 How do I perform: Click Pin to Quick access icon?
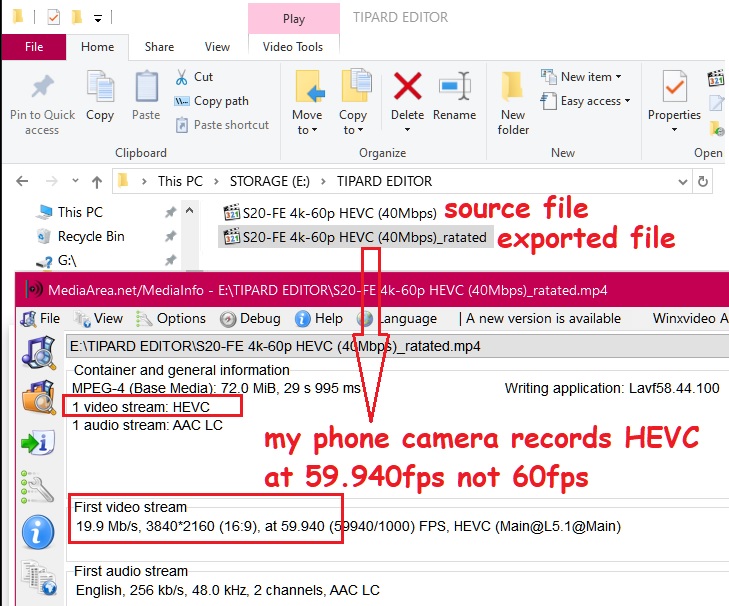pyautogui.click(x=42, y=87)
